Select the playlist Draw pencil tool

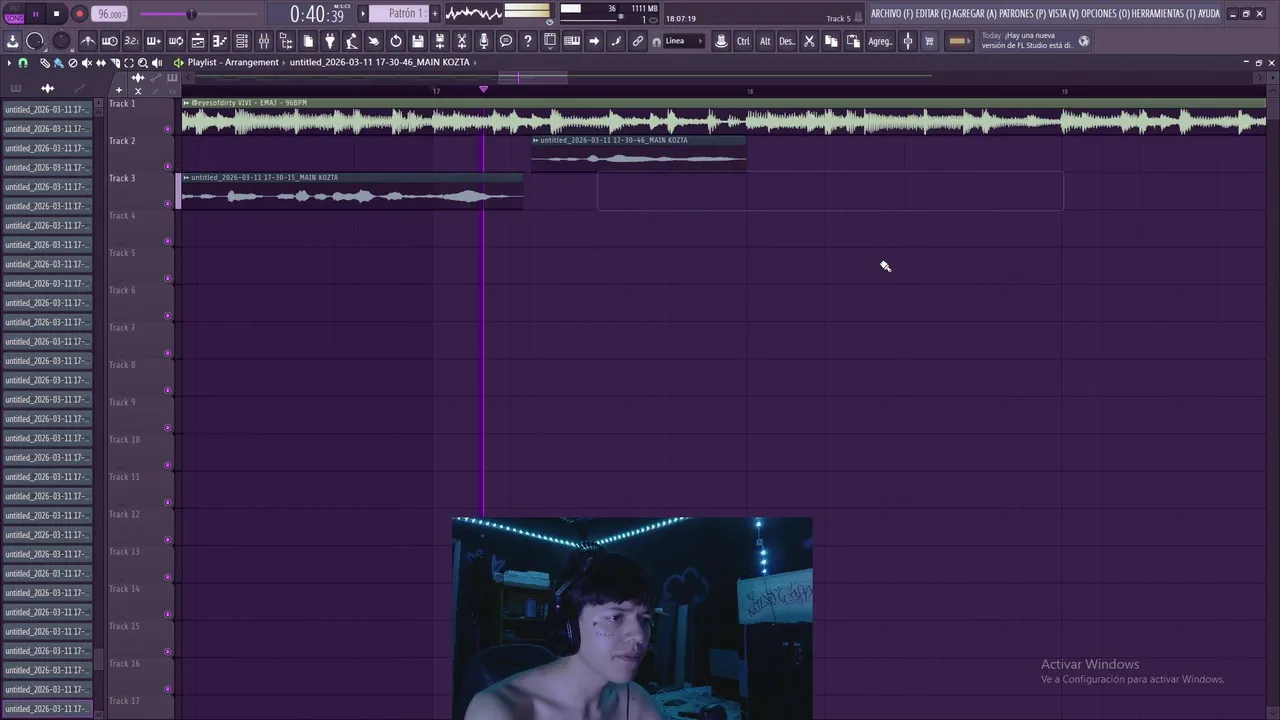[x=45, y=62]
